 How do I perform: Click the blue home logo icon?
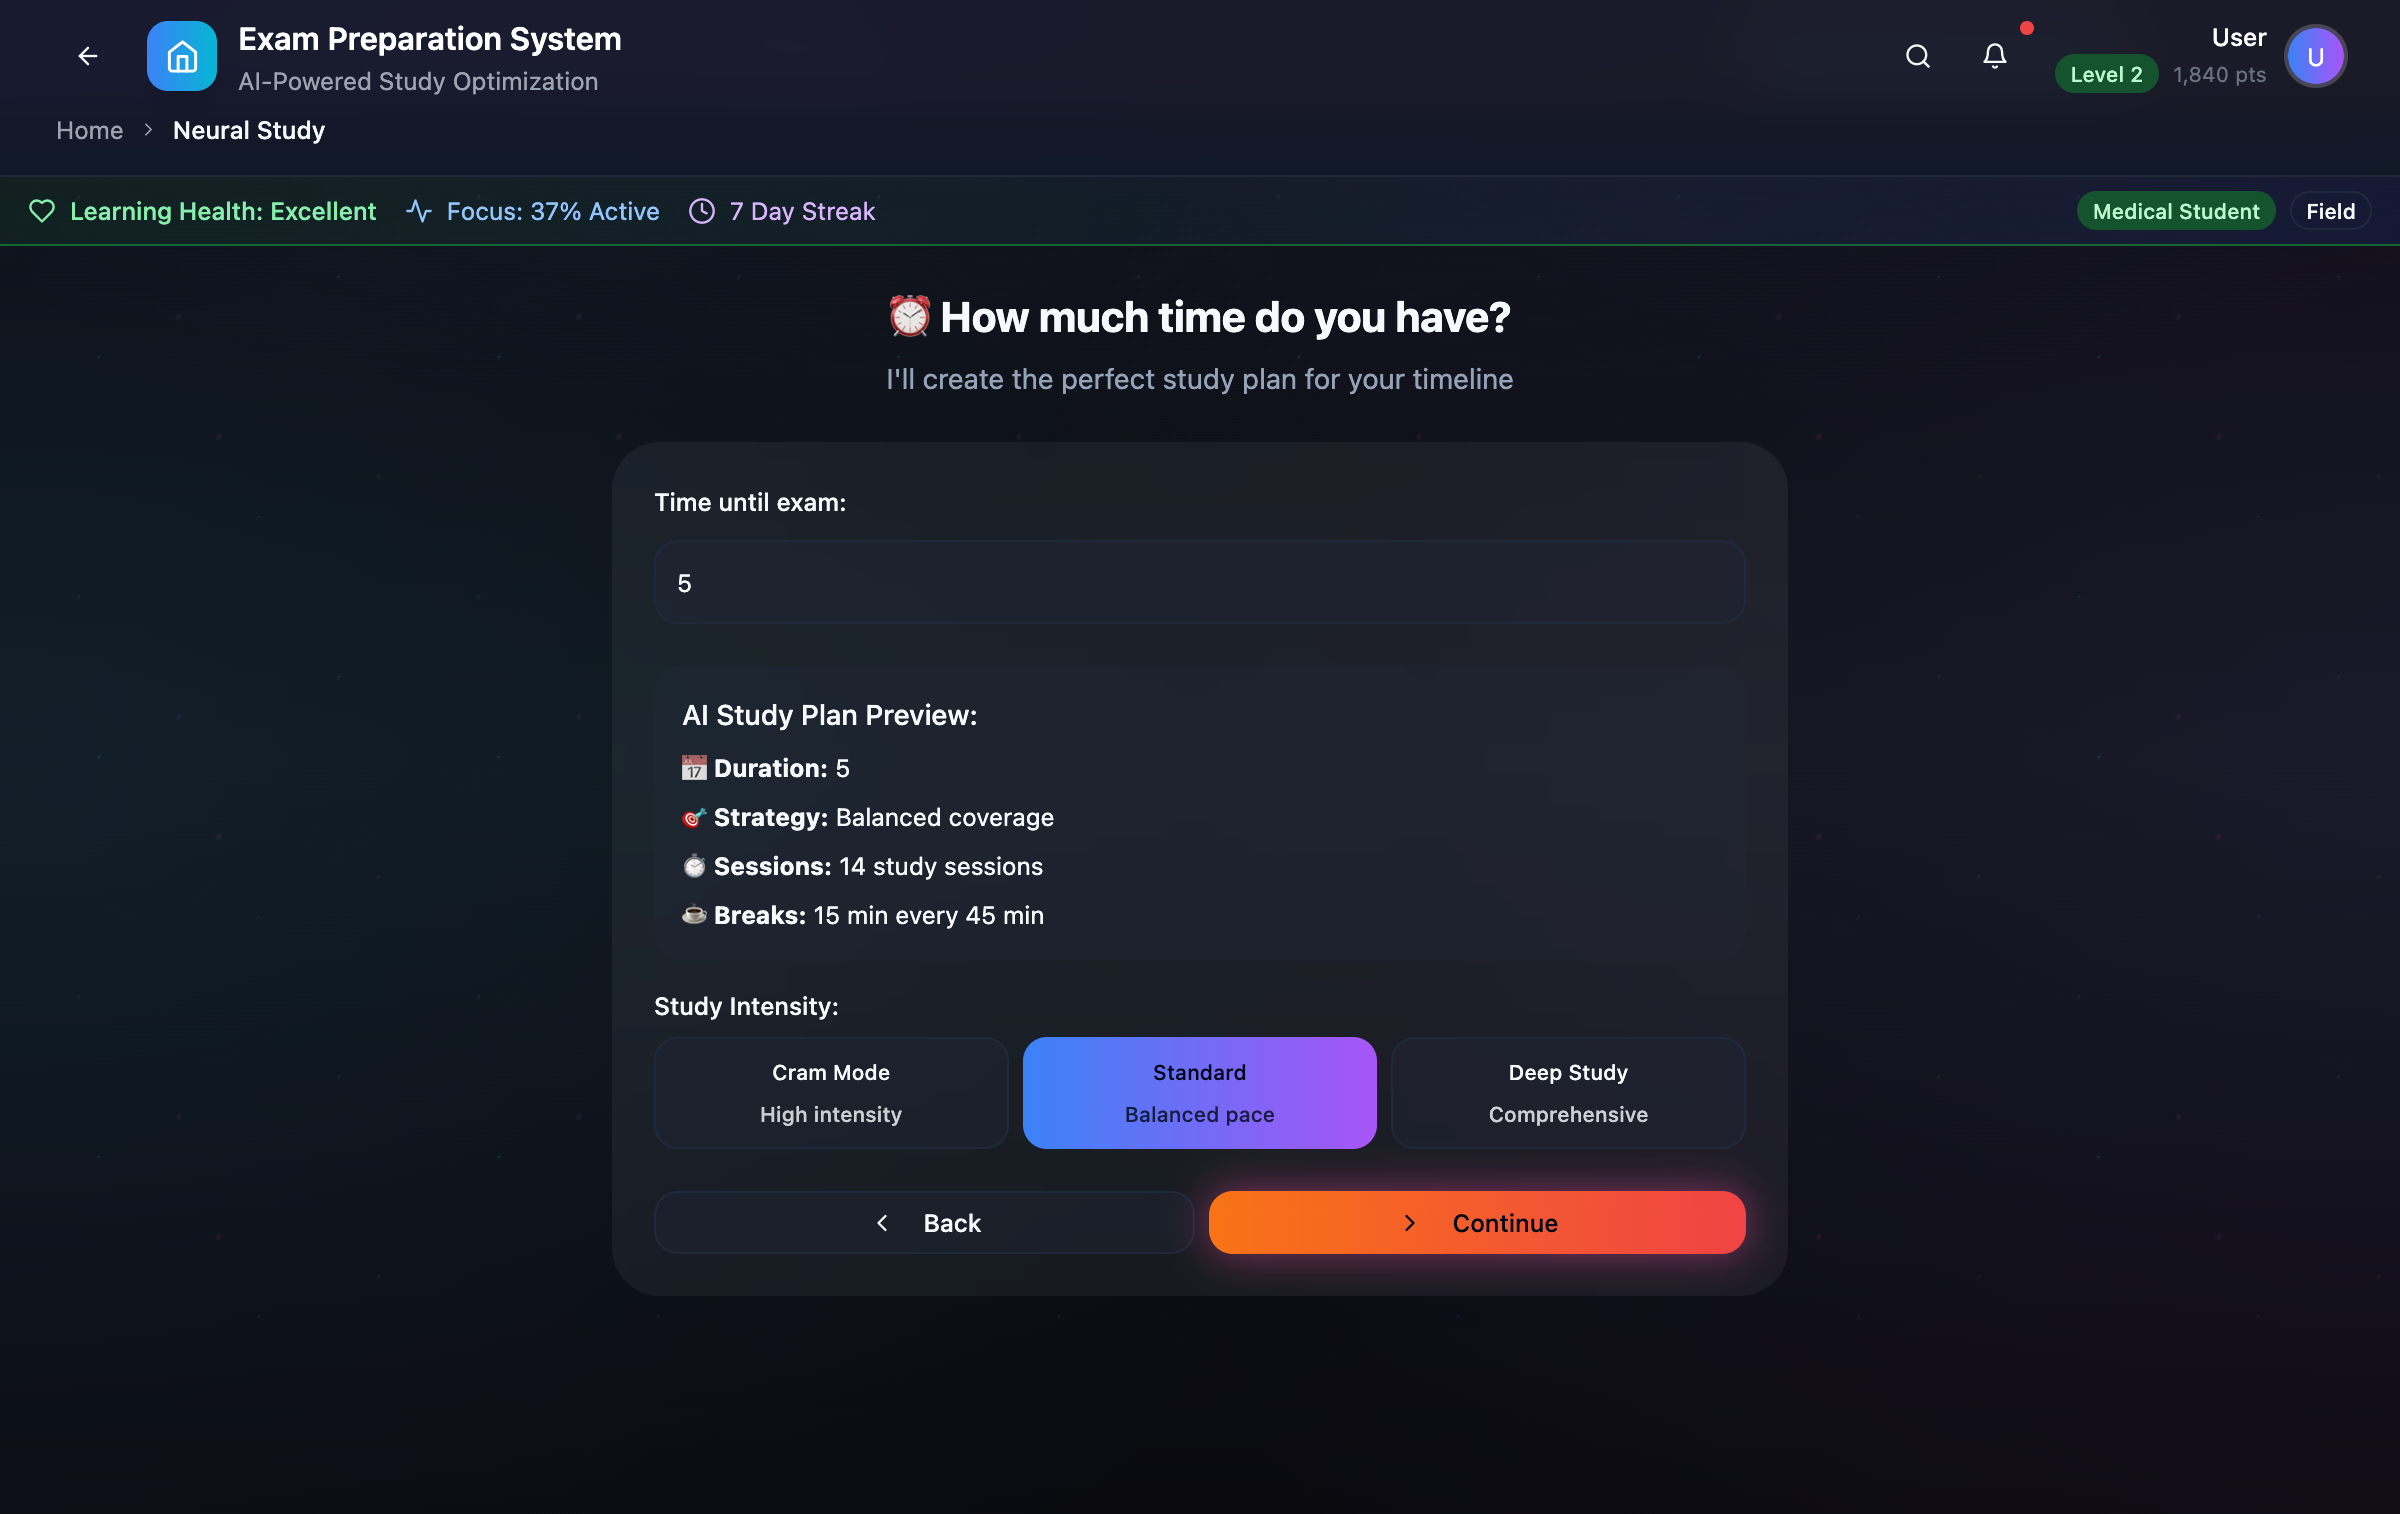click(x=181, y=56)
